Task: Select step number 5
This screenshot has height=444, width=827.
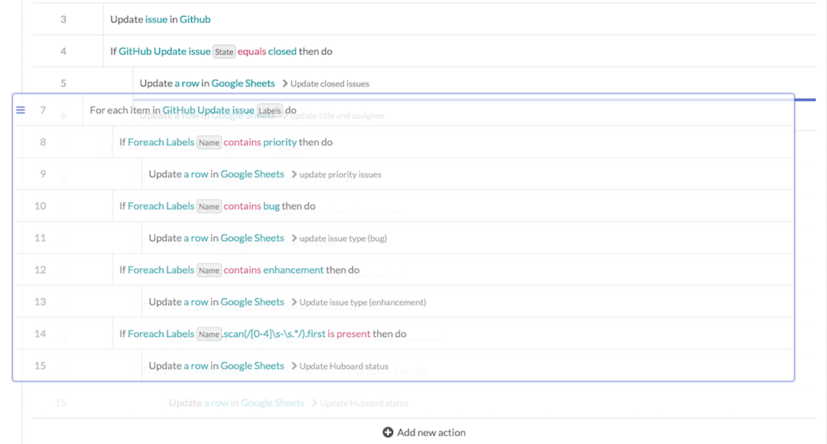Action: (63, 83)
